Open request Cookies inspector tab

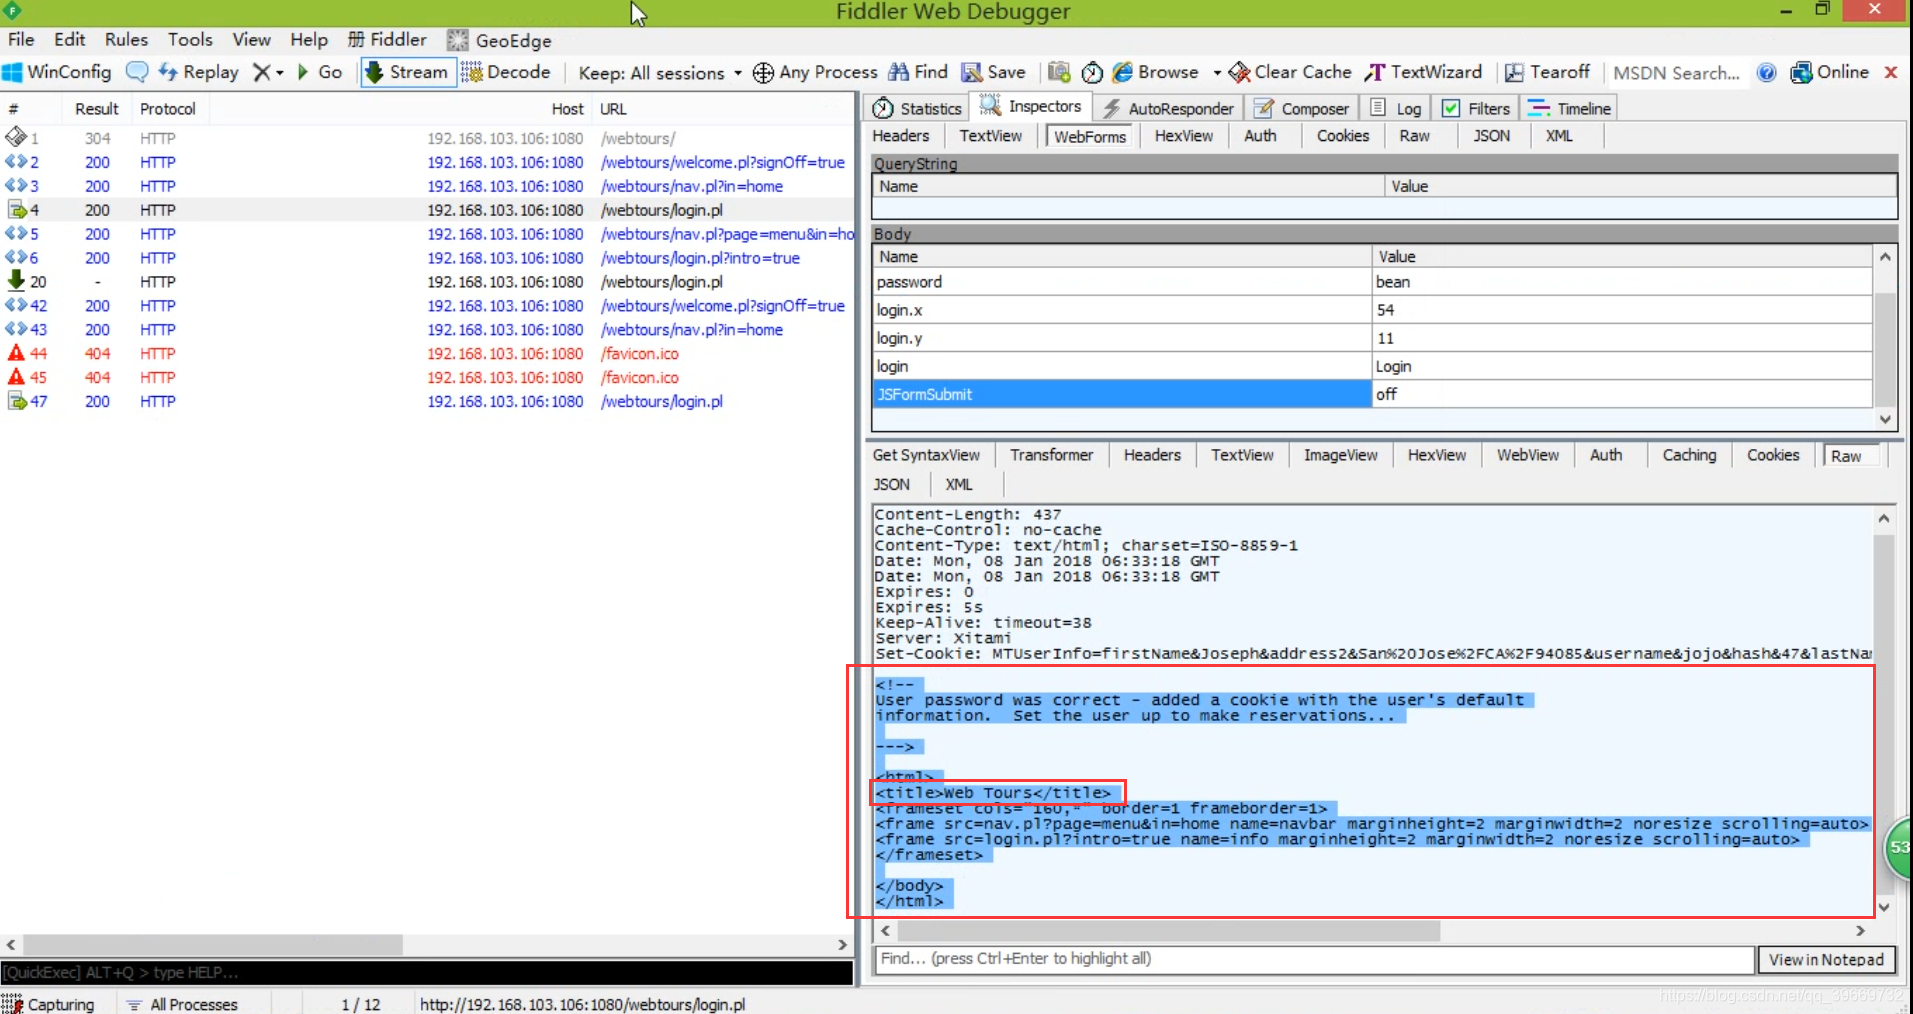(1343, 136)
